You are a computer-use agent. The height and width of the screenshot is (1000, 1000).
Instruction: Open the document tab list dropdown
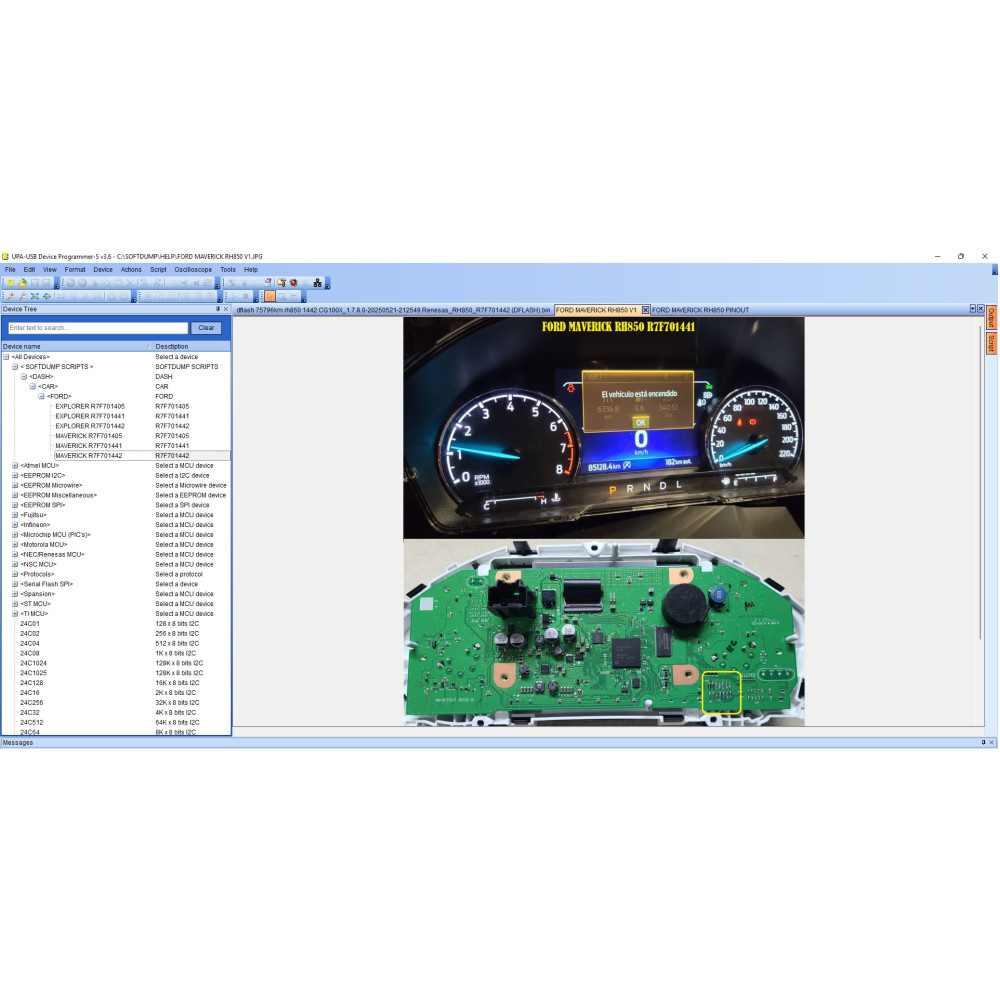click(x=973, y=309)
